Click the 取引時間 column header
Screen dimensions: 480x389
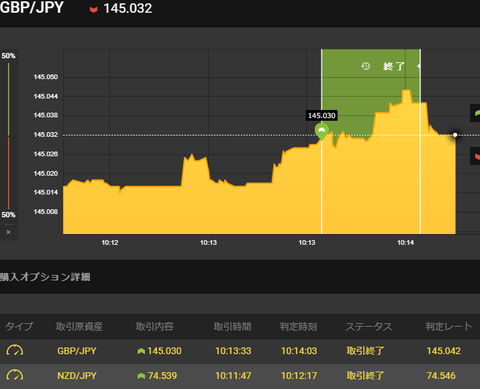click(x=233, y=326)
